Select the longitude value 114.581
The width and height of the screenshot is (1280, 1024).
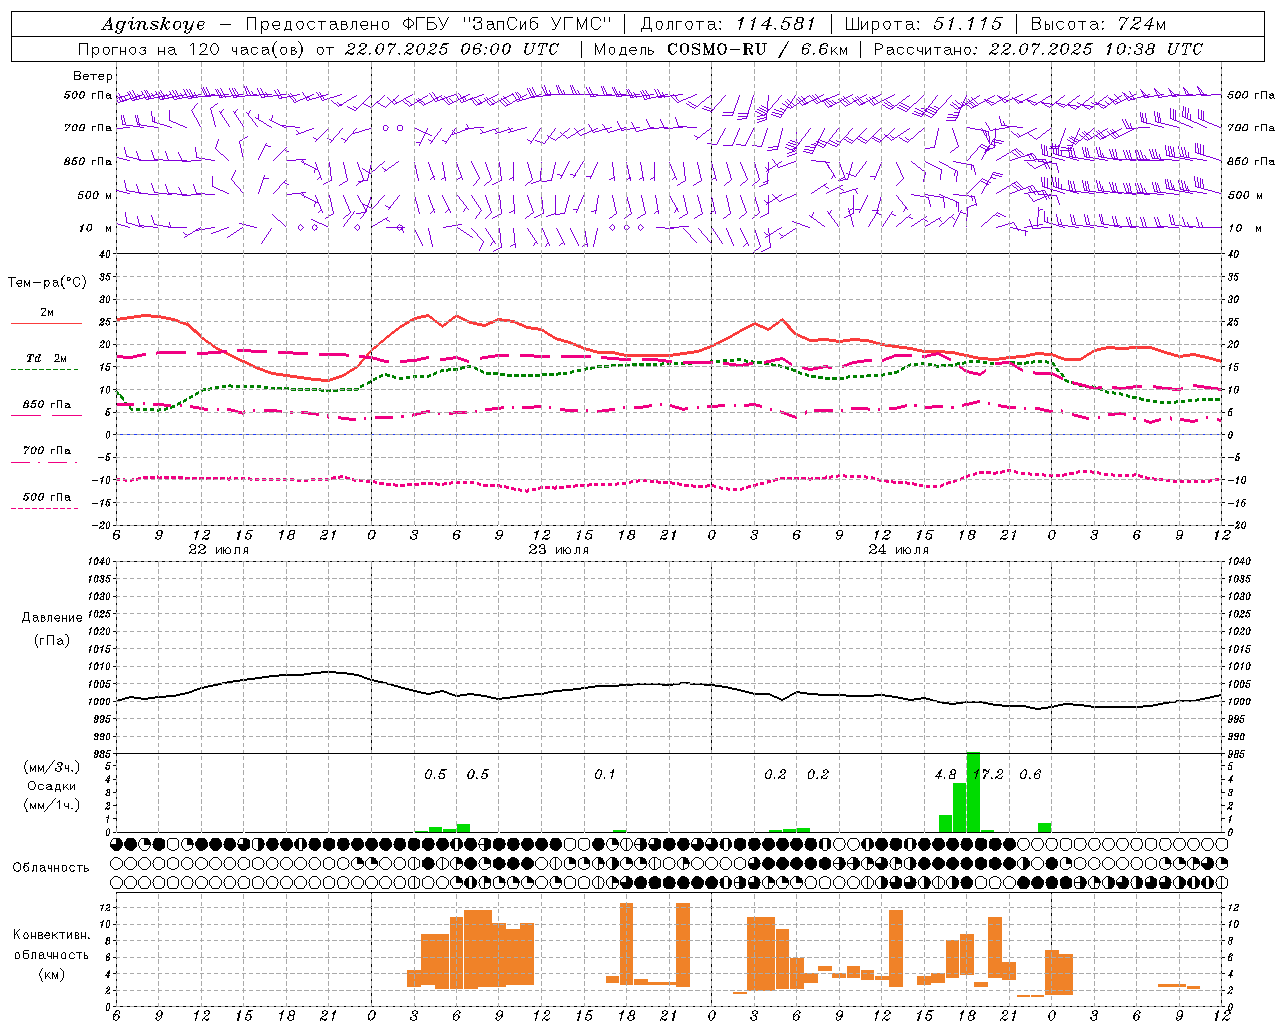pos(775,24)
